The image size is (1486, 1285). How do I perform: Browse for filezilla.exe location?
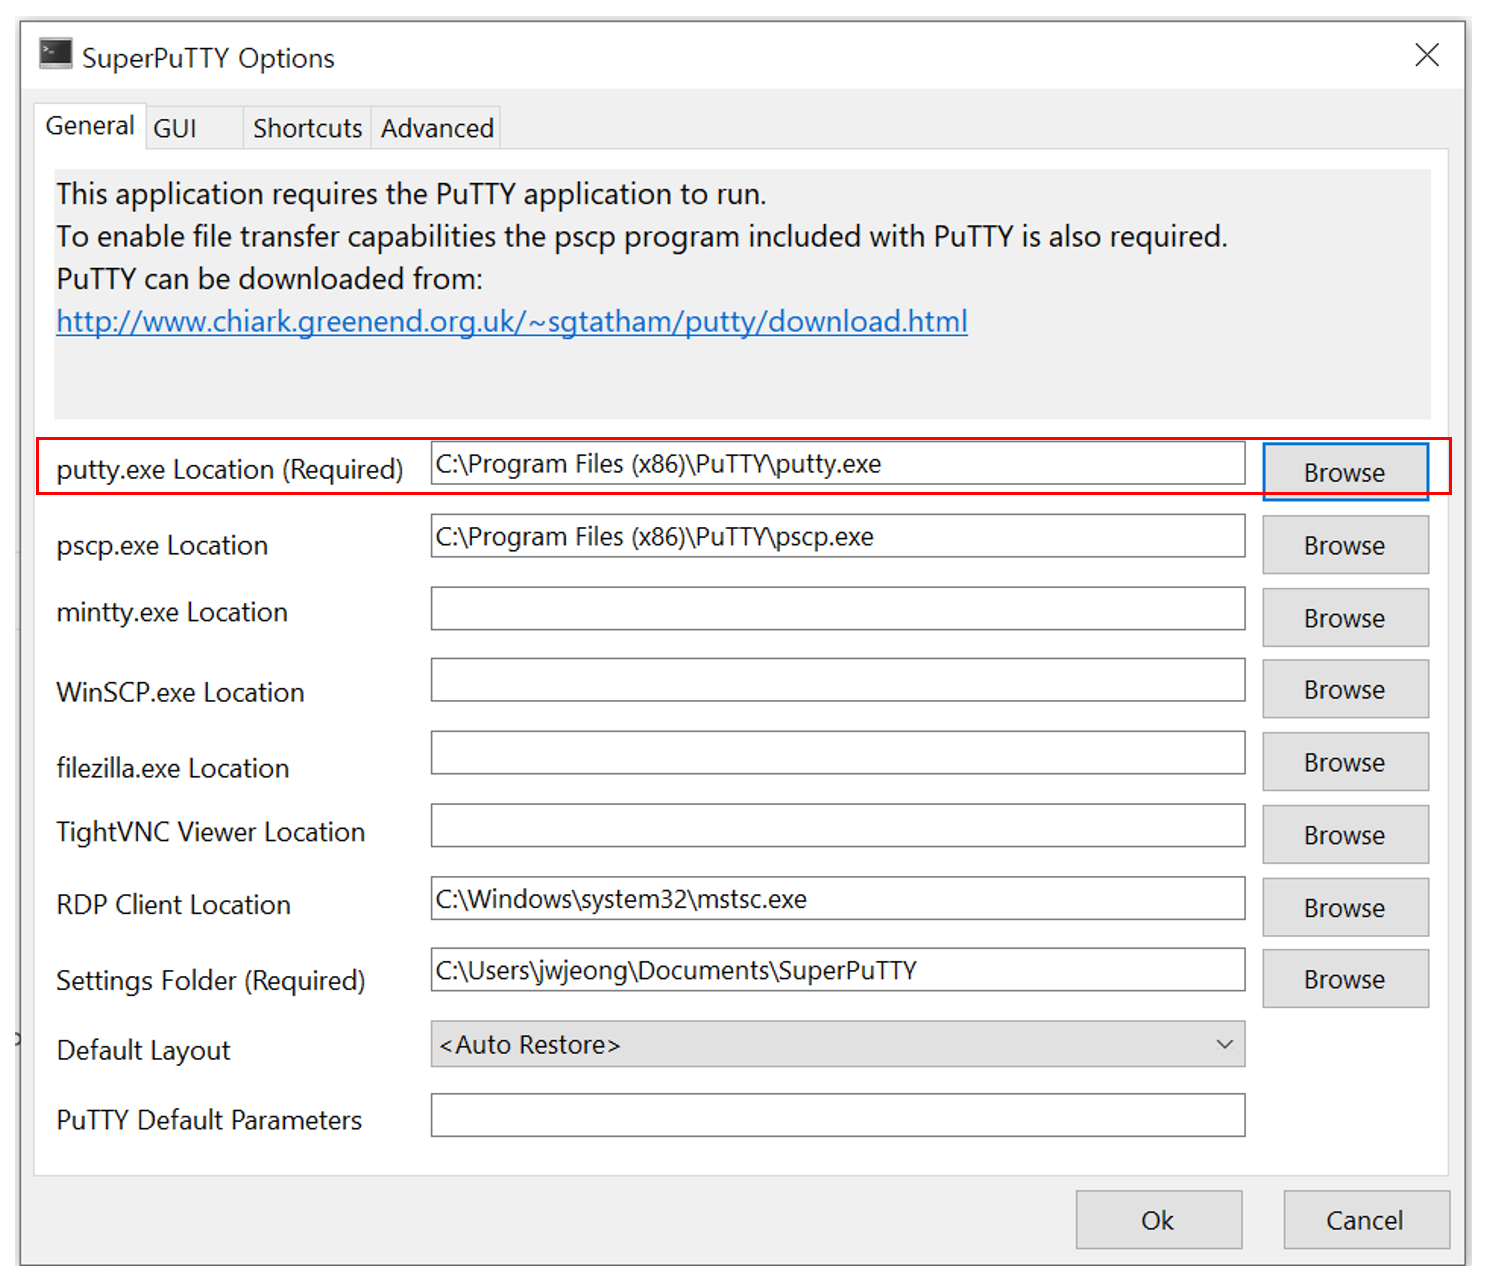1345,762
